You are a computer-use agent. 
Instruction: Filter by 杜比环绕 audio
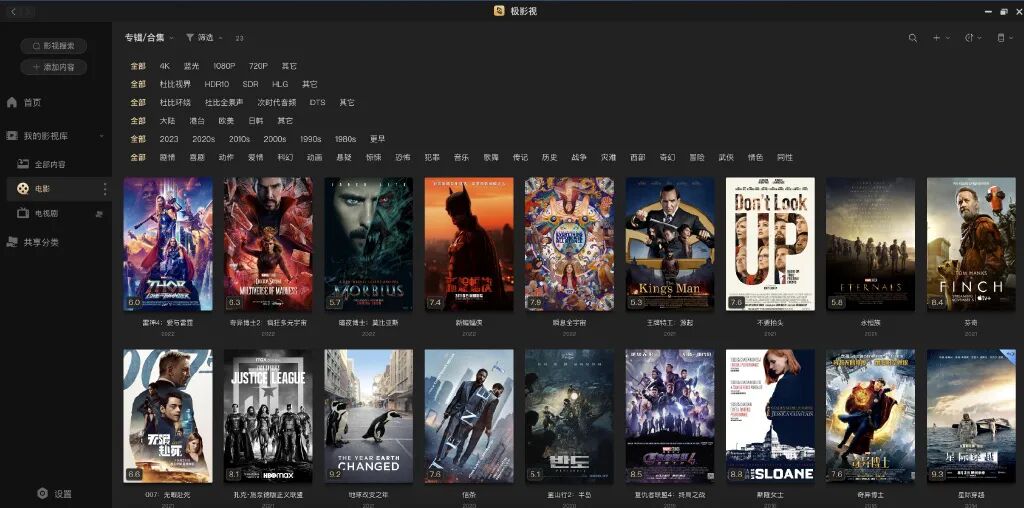click(x=175, y=103)
